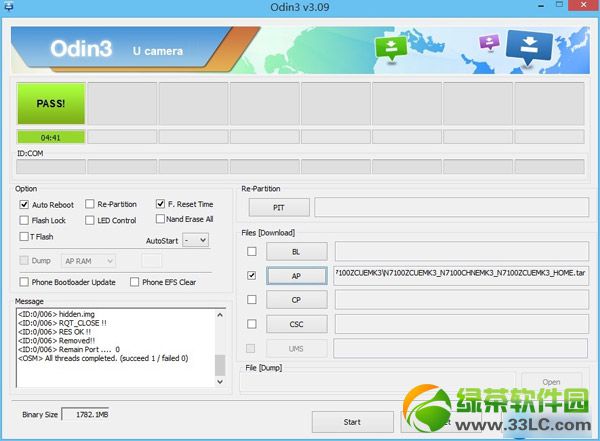Click the 'All threads completed' message line

coord(103,358)
